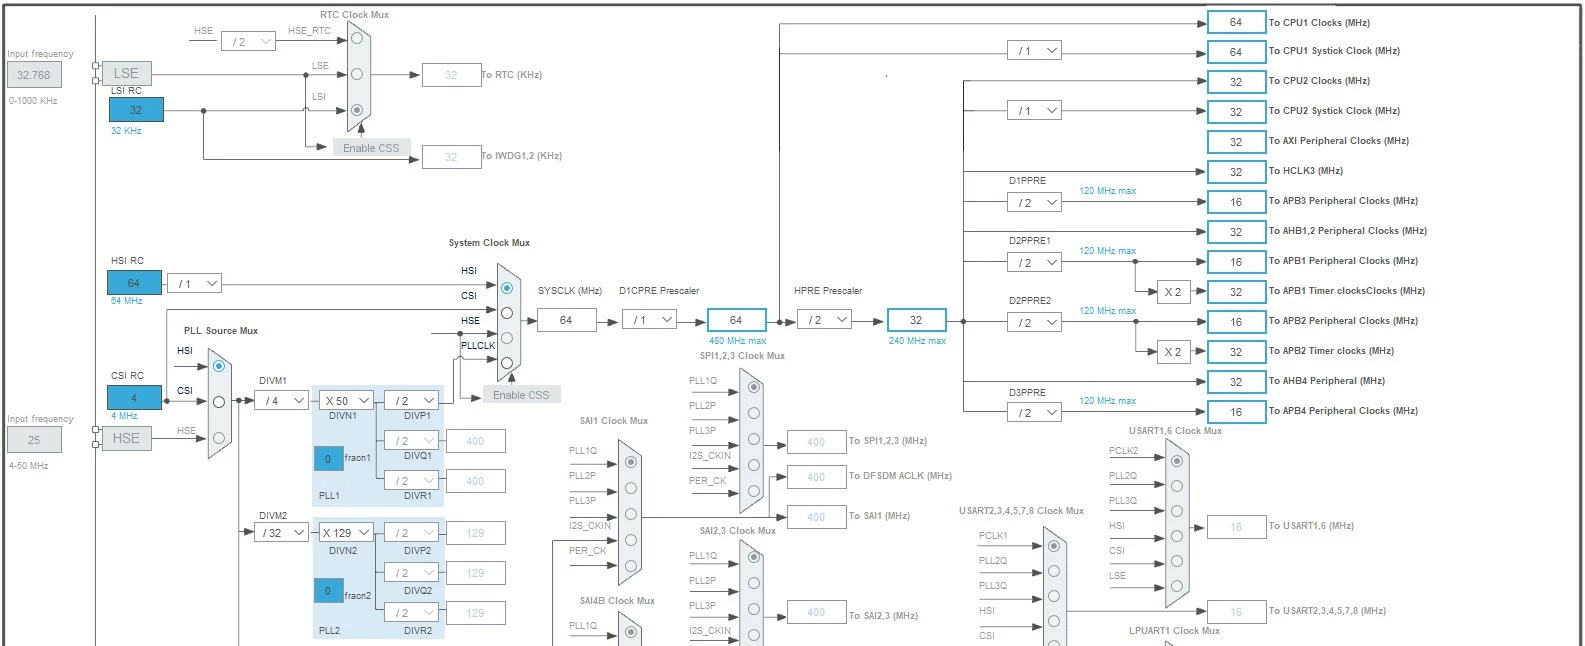1585x646 pixels.
Task: Open the D2PPRE2 /2 dropdown
Action: (1034, 323)
